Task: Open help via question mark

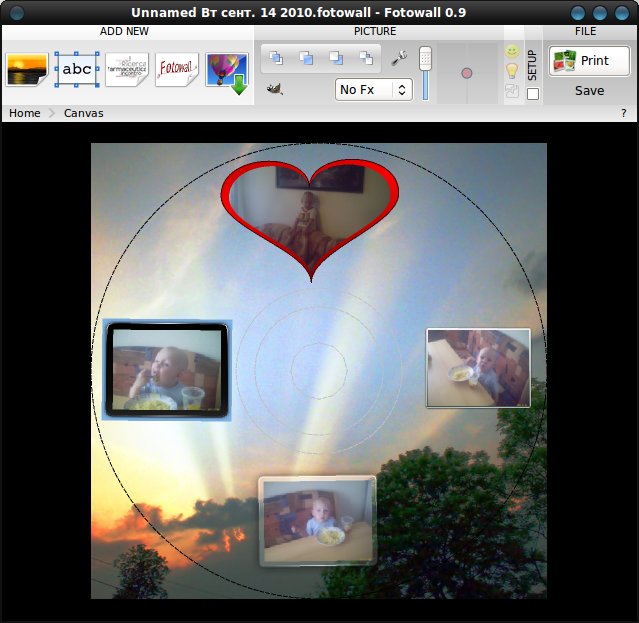Action: (624, 113)
